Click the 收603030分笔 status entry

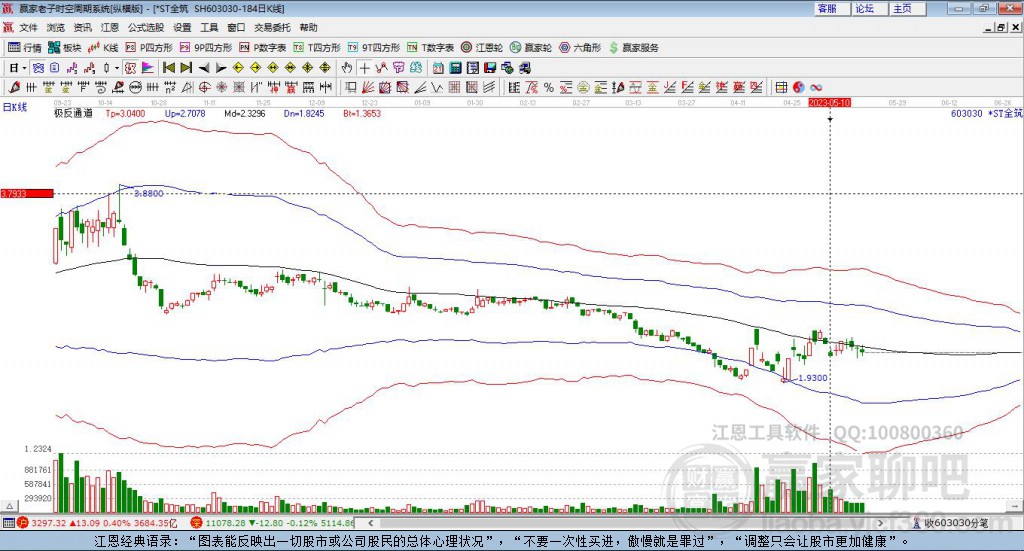point(950,523)
